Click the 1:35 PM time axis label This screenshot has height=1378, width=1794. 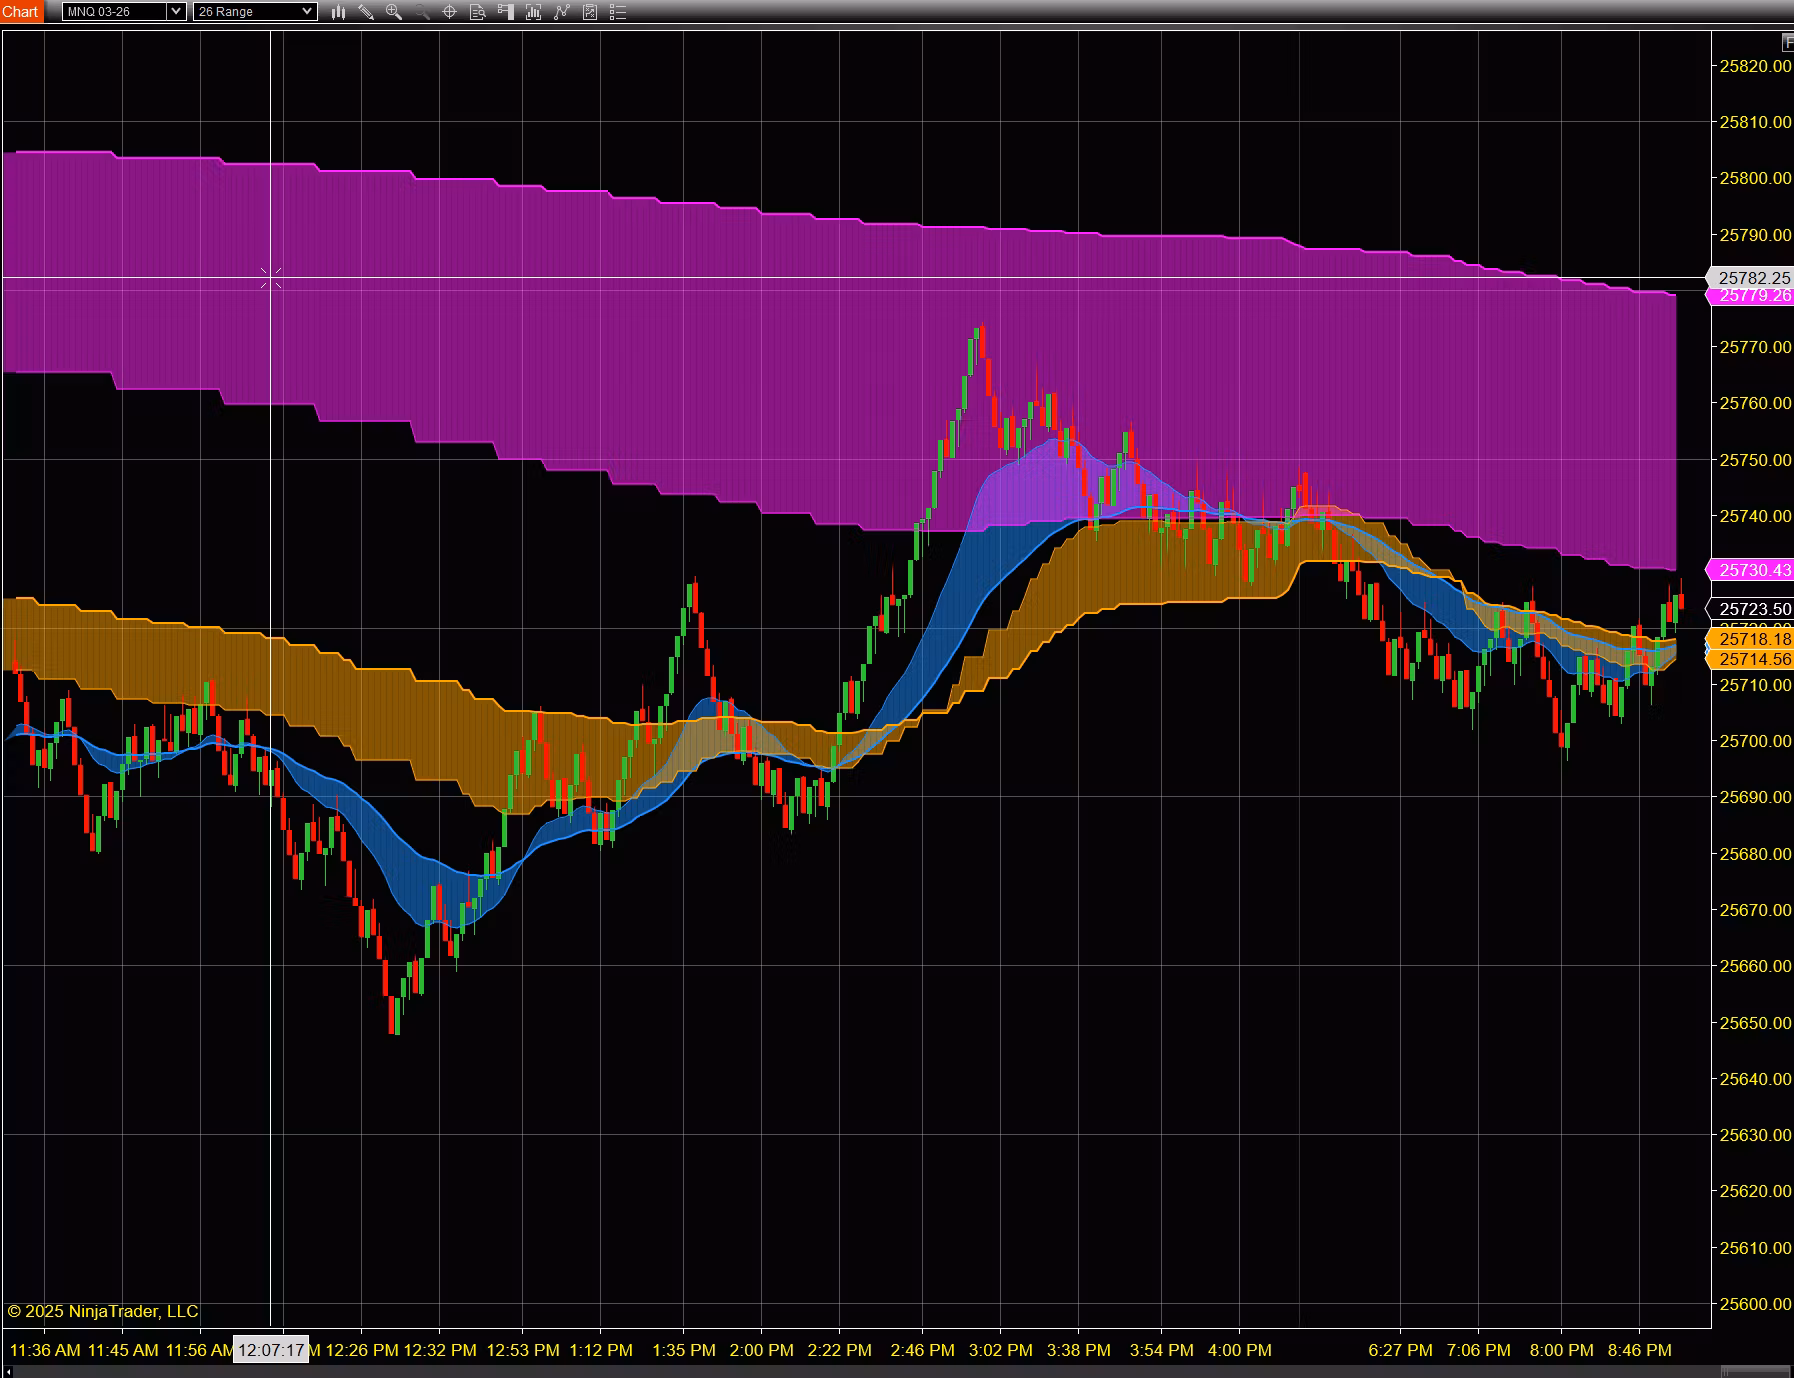(684, 1350)
